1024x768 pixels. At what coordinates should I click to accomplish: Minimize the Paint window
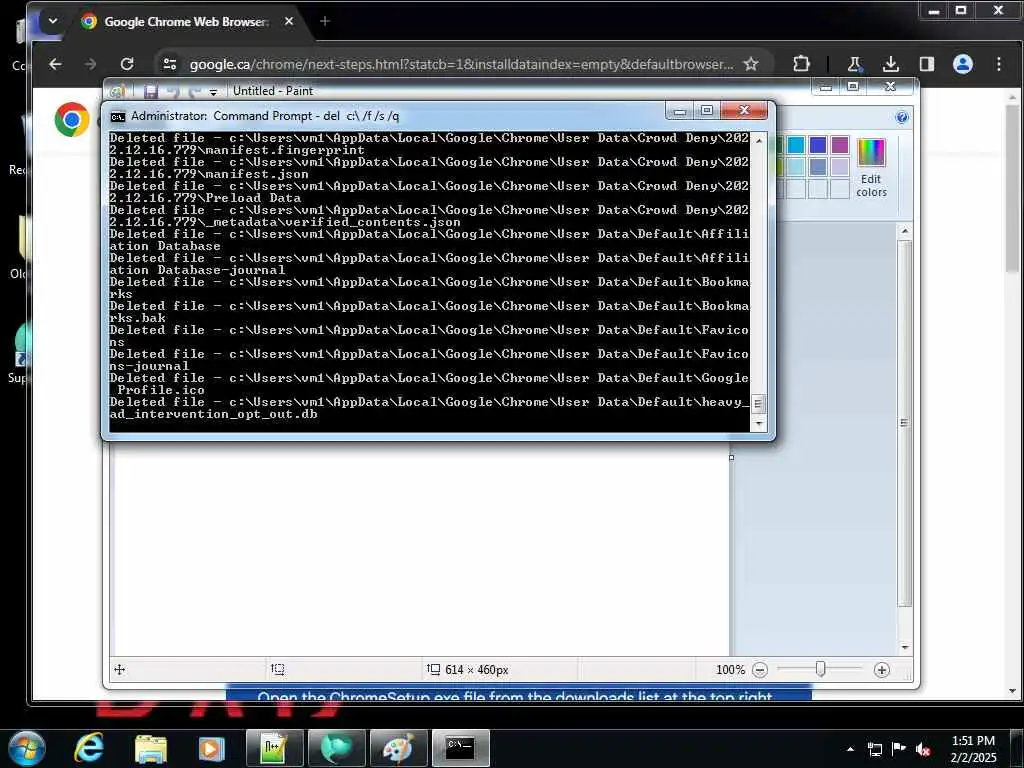coord(826,86)
